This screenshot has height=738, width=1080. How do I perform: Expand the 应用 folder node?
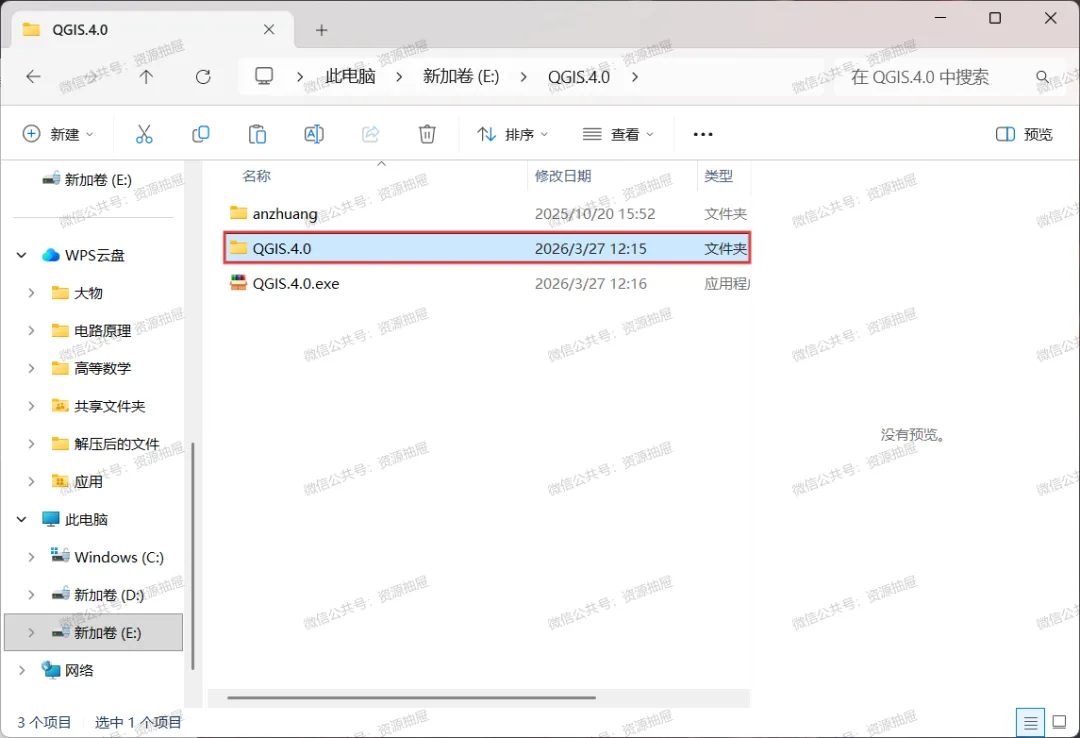(x=31, y=481)
